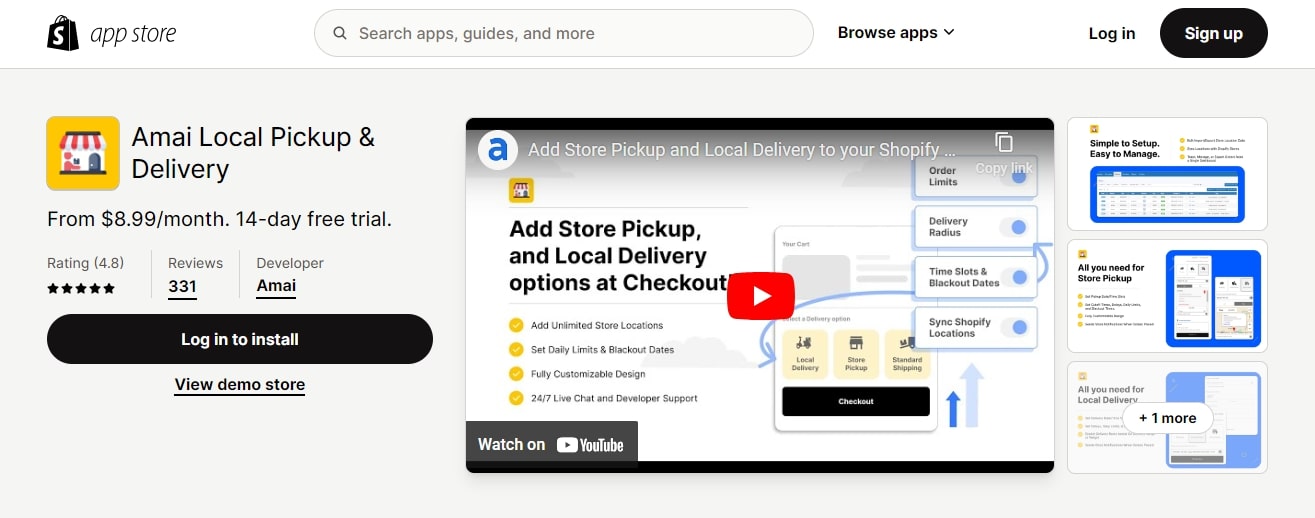Click the Amai Local Pickup app icon

tap(83, 153)
